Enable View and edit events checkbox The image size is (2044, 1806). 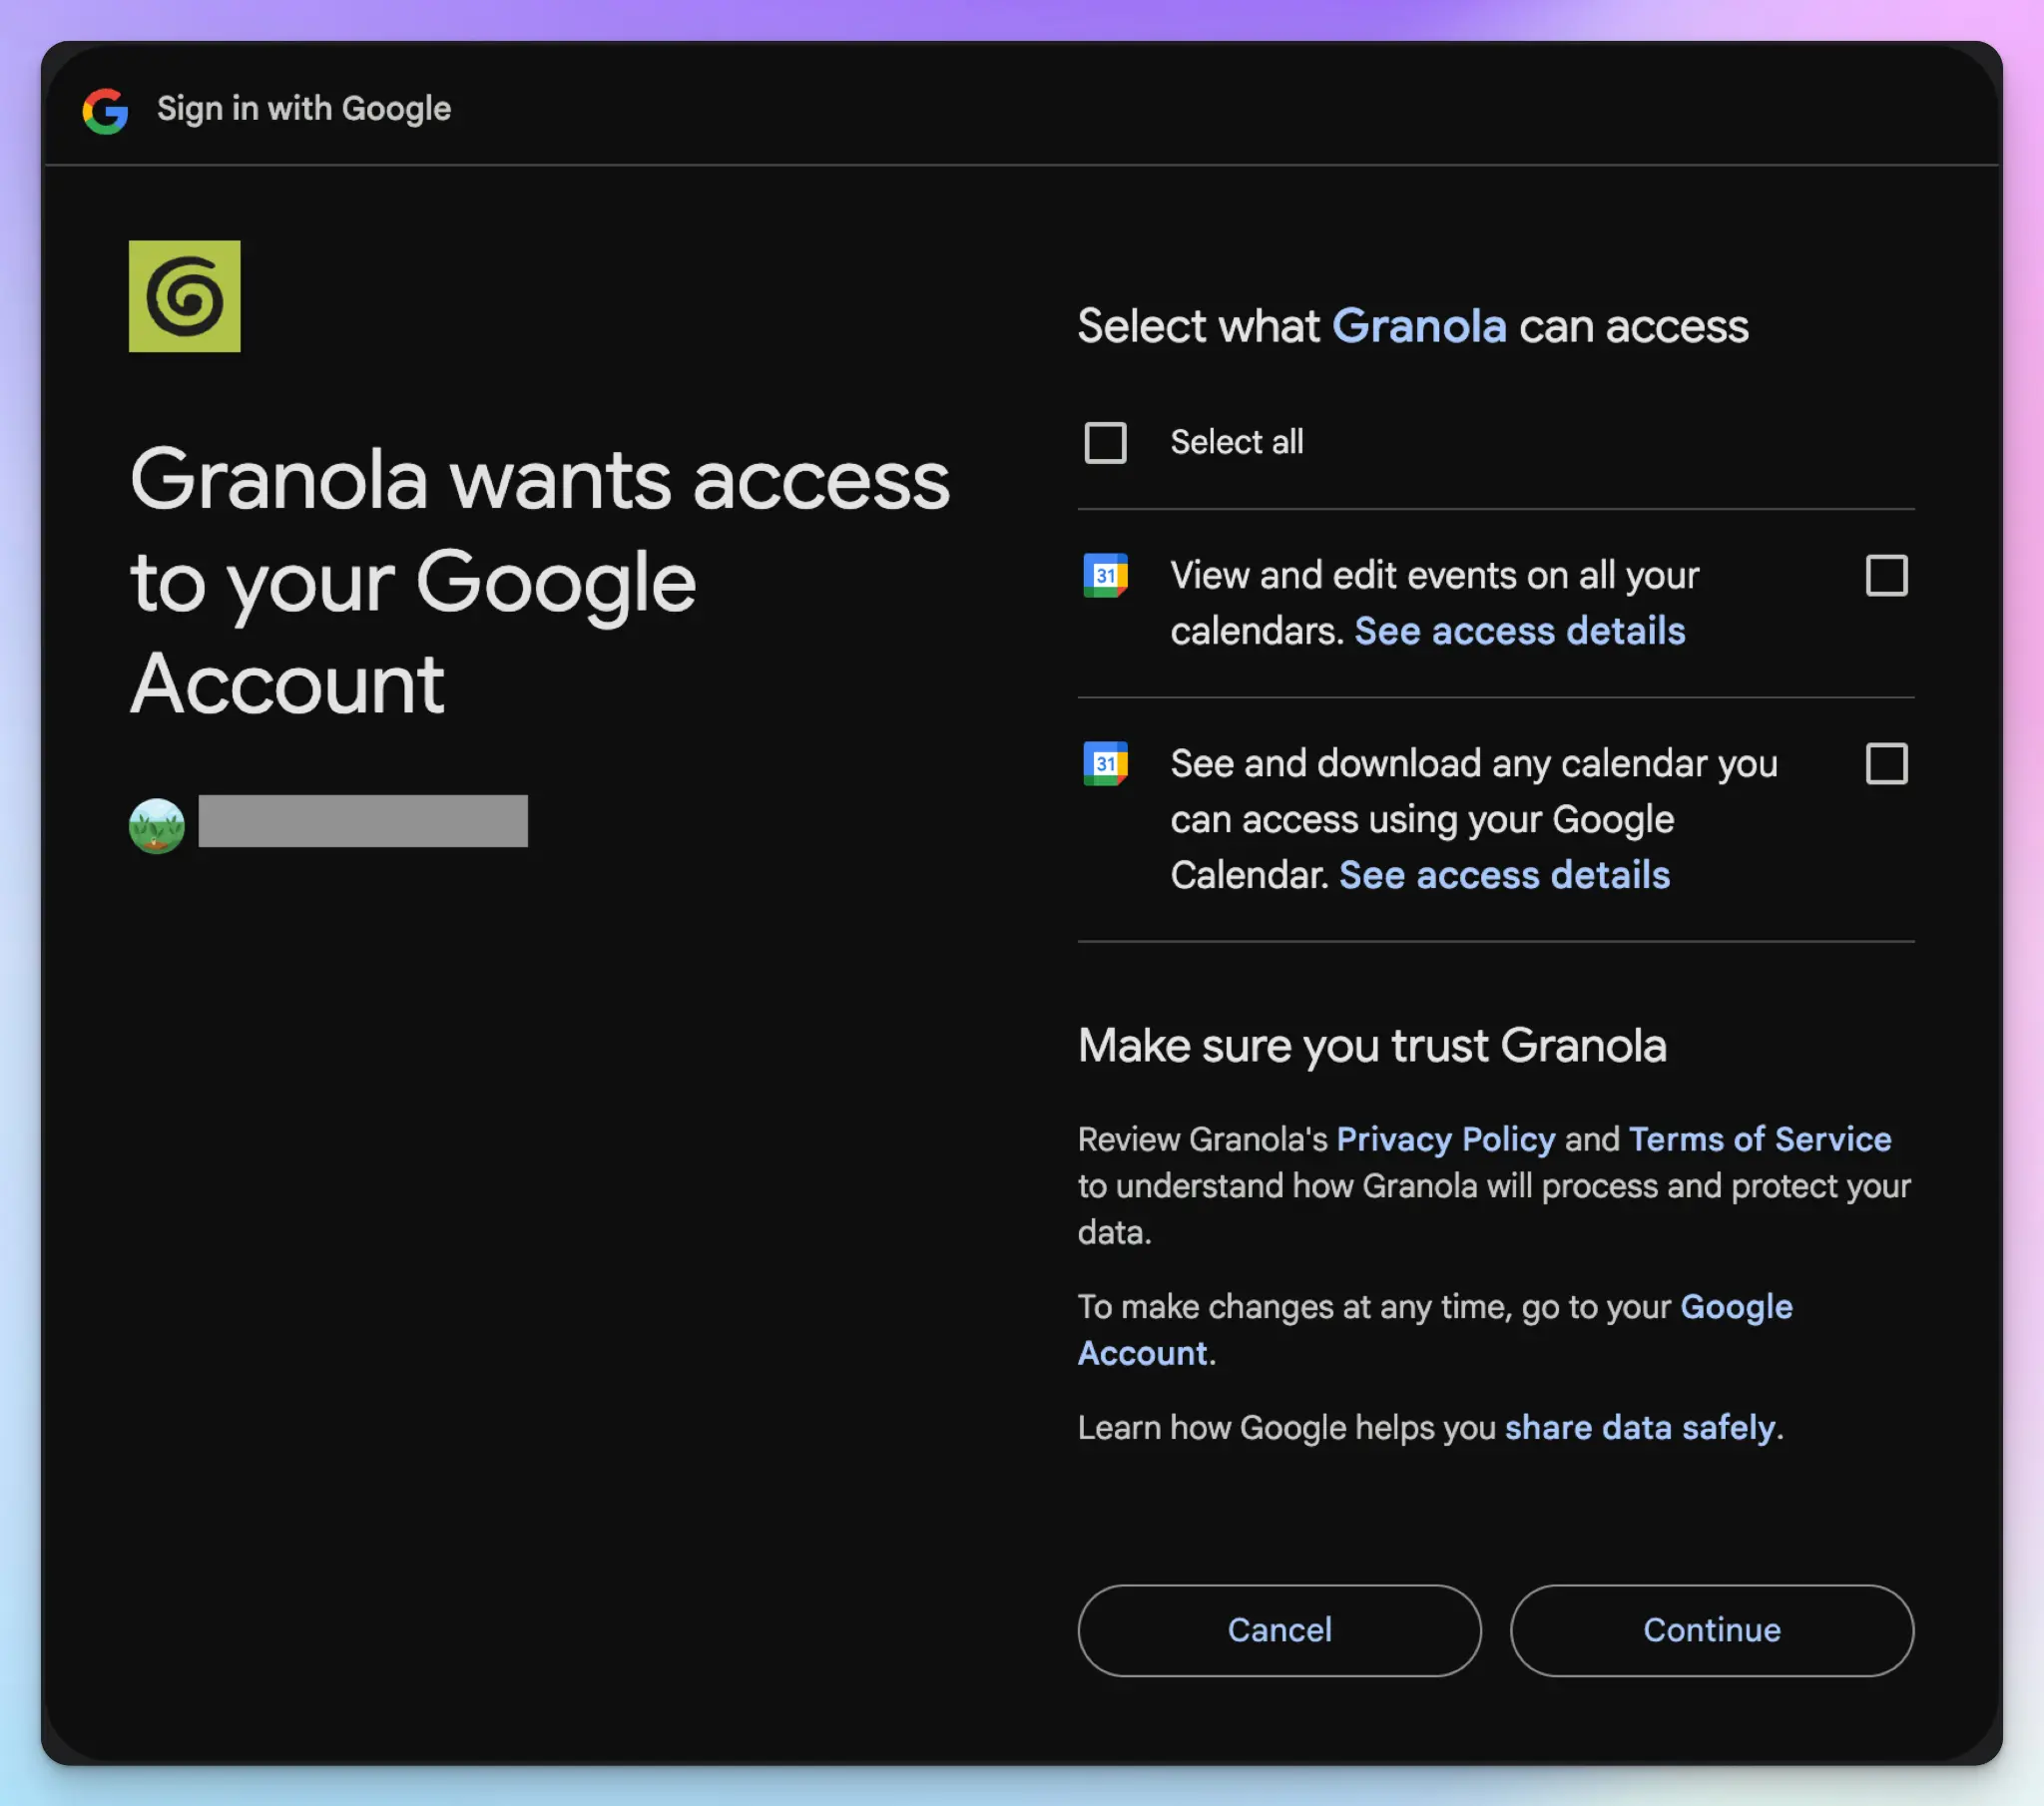[x=1886, y=575]
